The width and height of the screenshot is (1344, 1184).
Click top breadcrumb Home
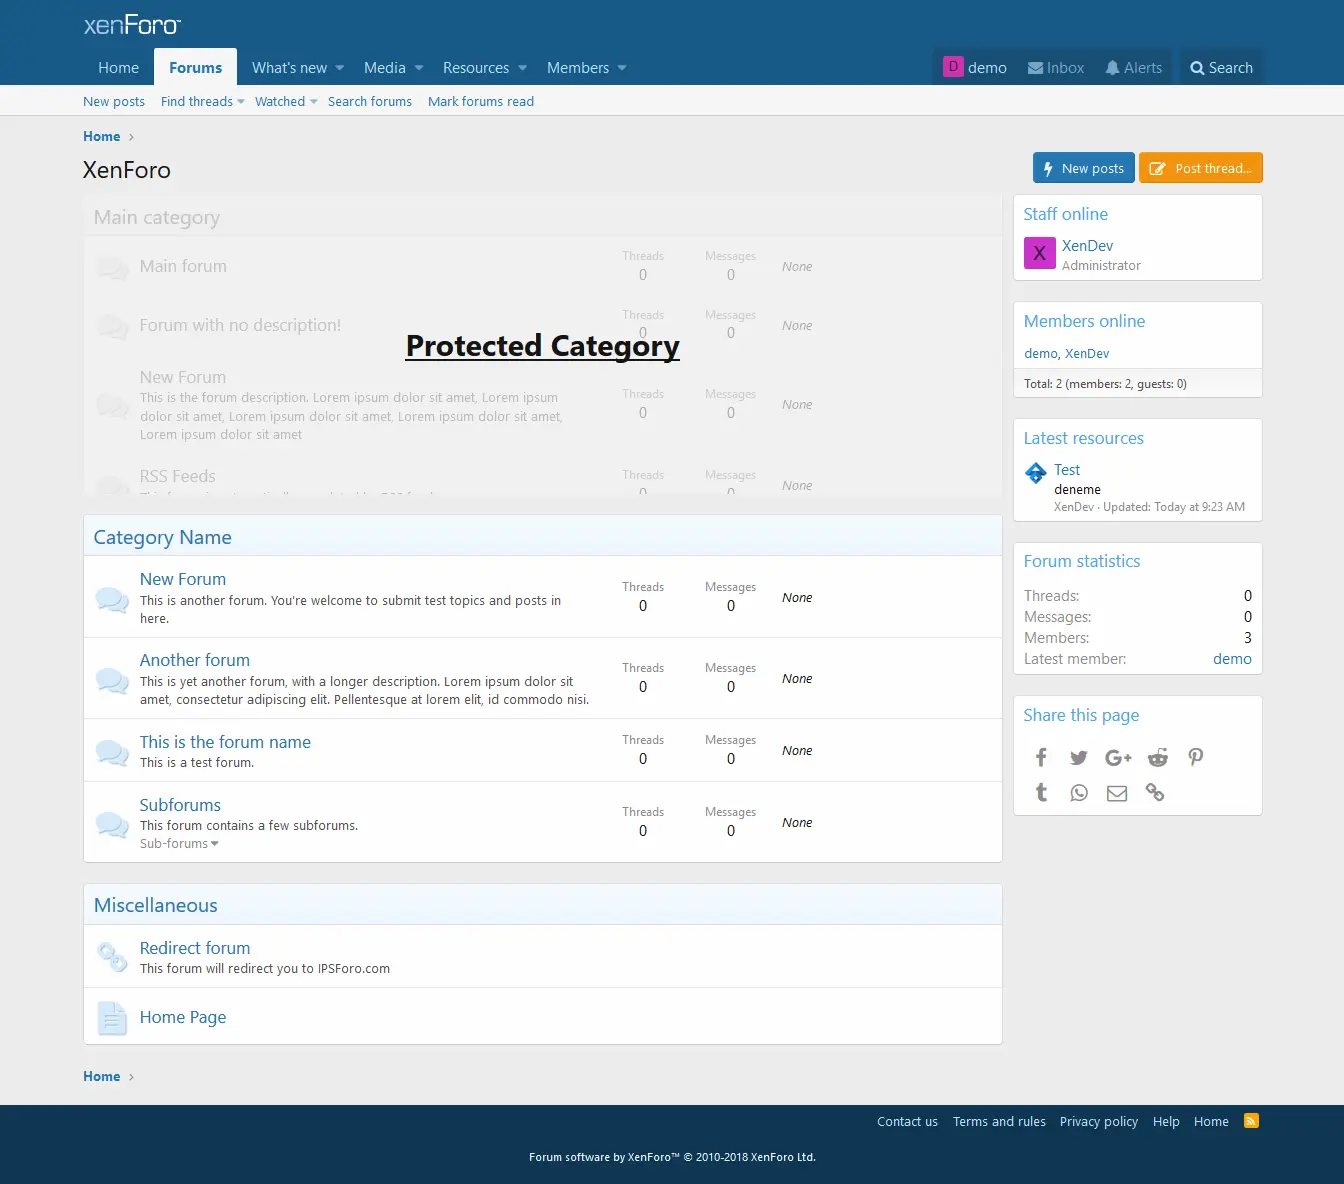pos(102,136)
